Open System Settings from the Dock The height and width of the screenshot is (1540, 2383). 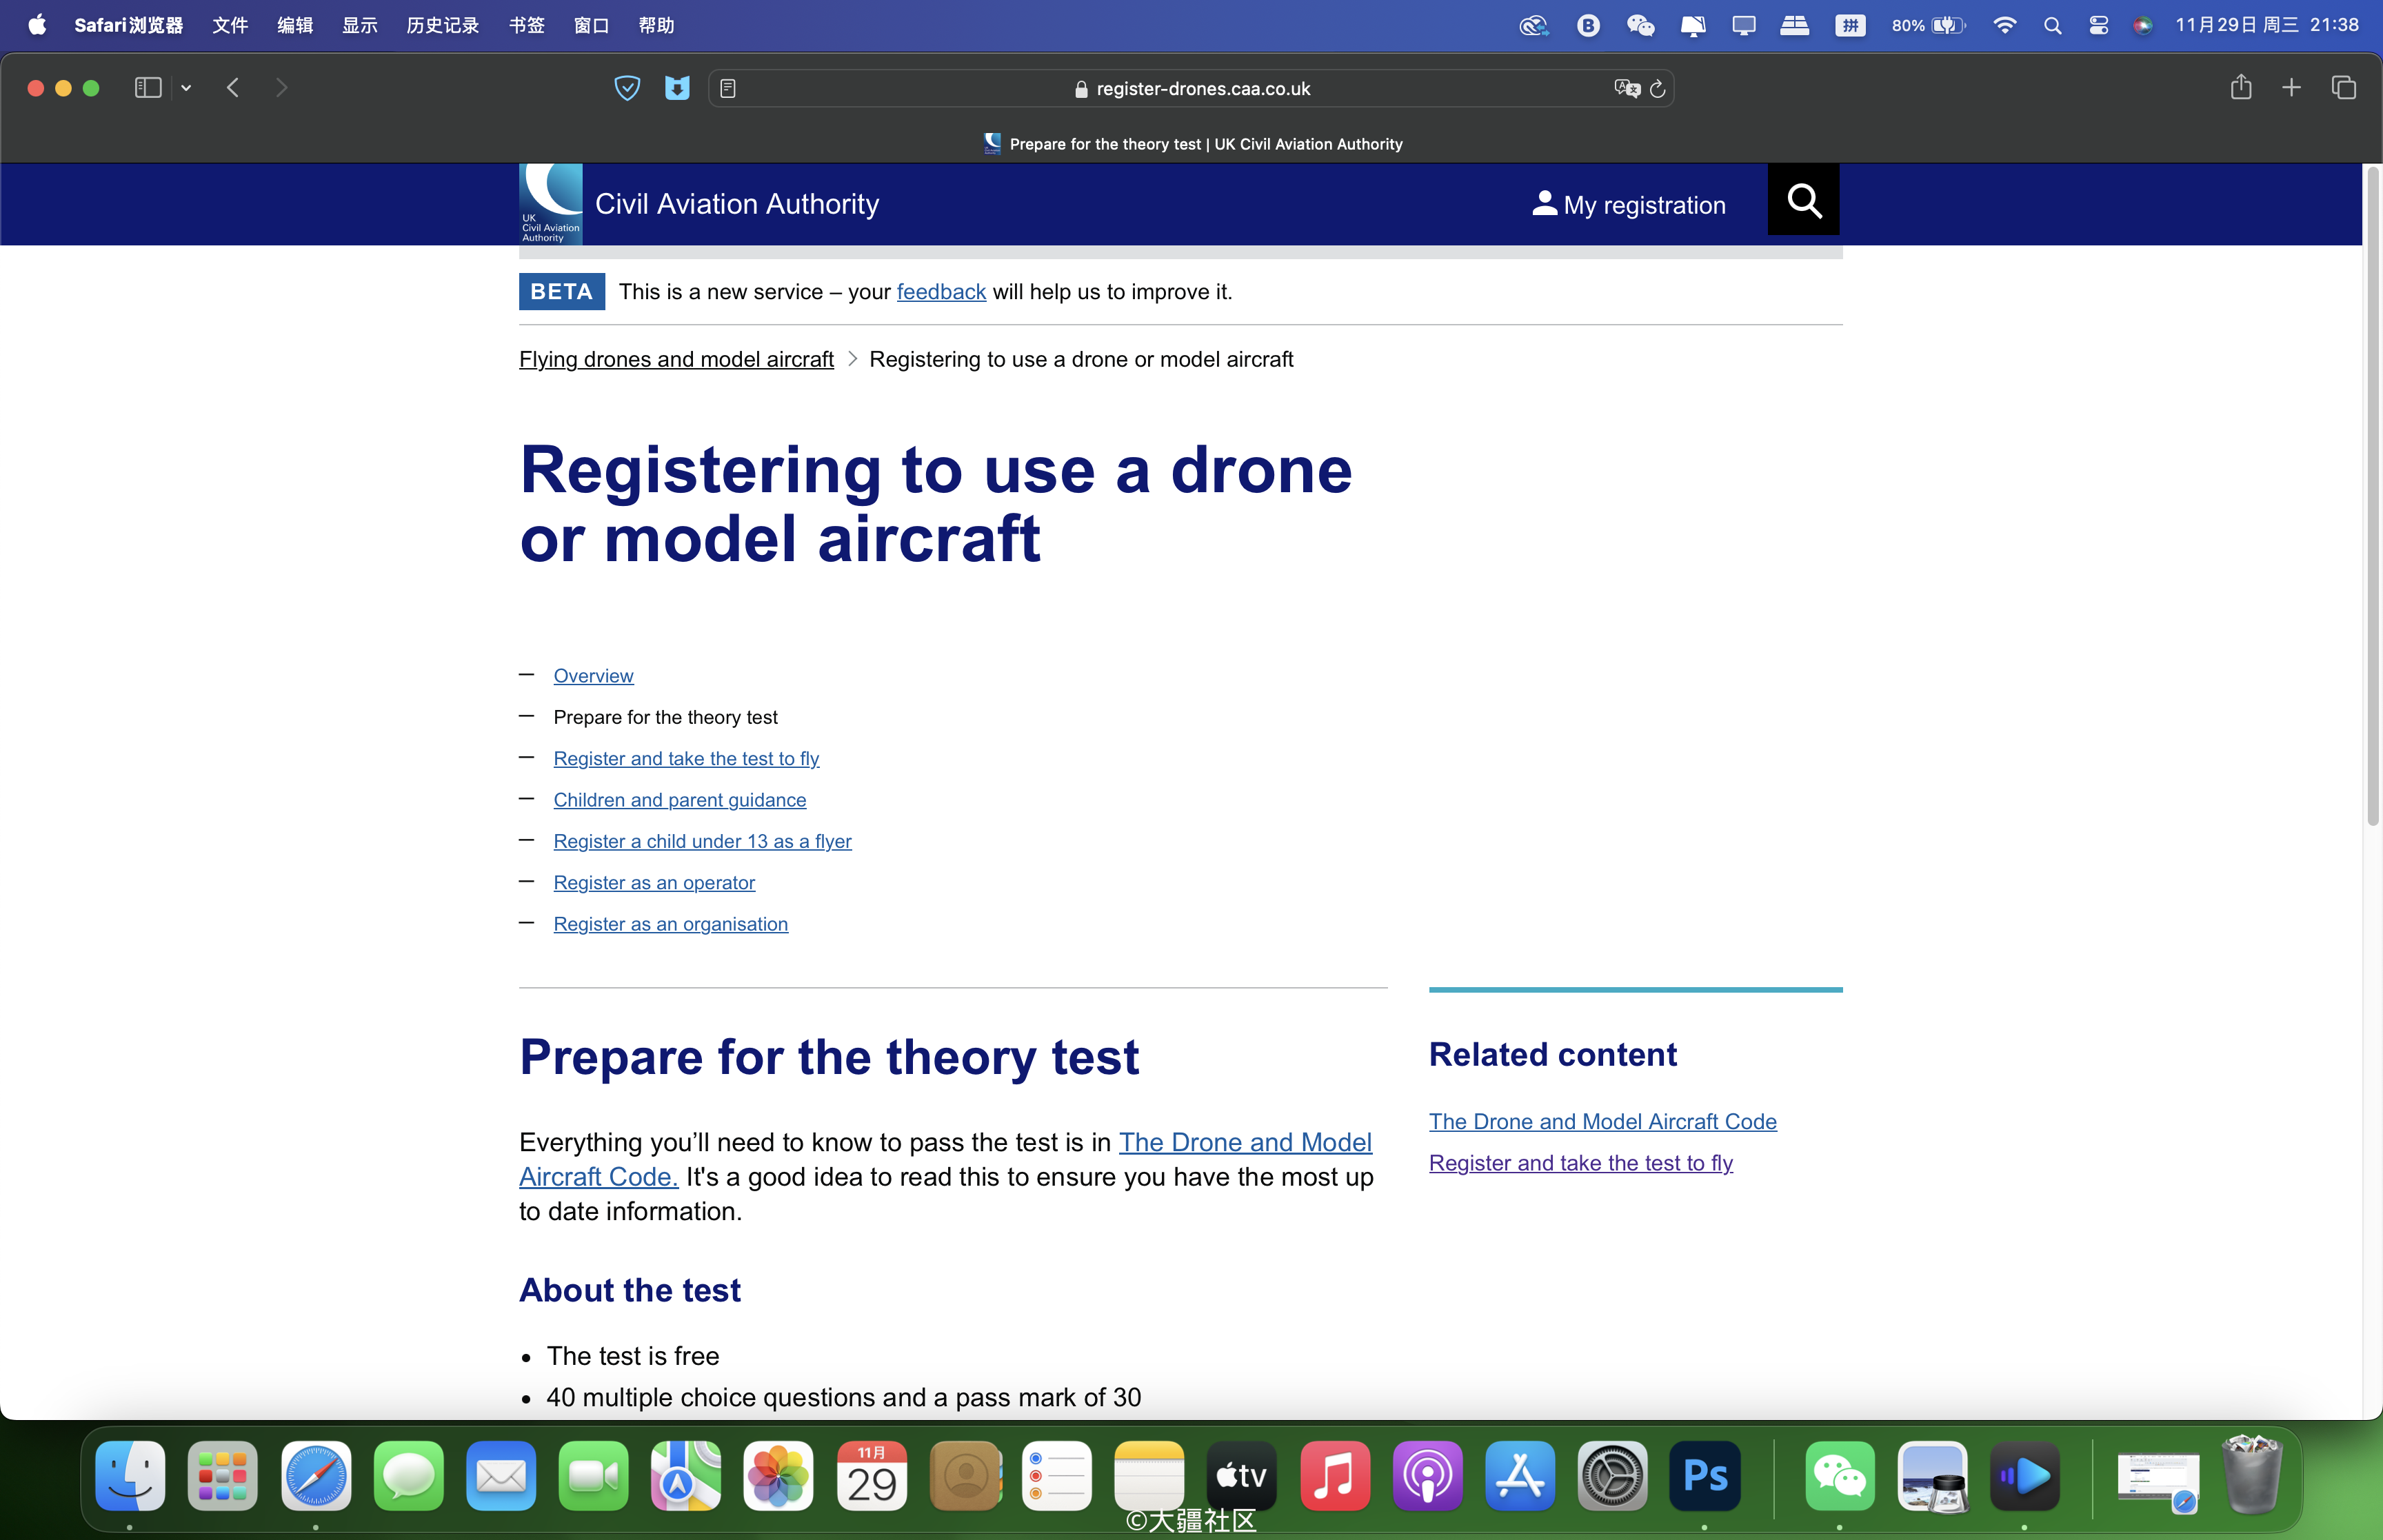tap(1612, 1476)
